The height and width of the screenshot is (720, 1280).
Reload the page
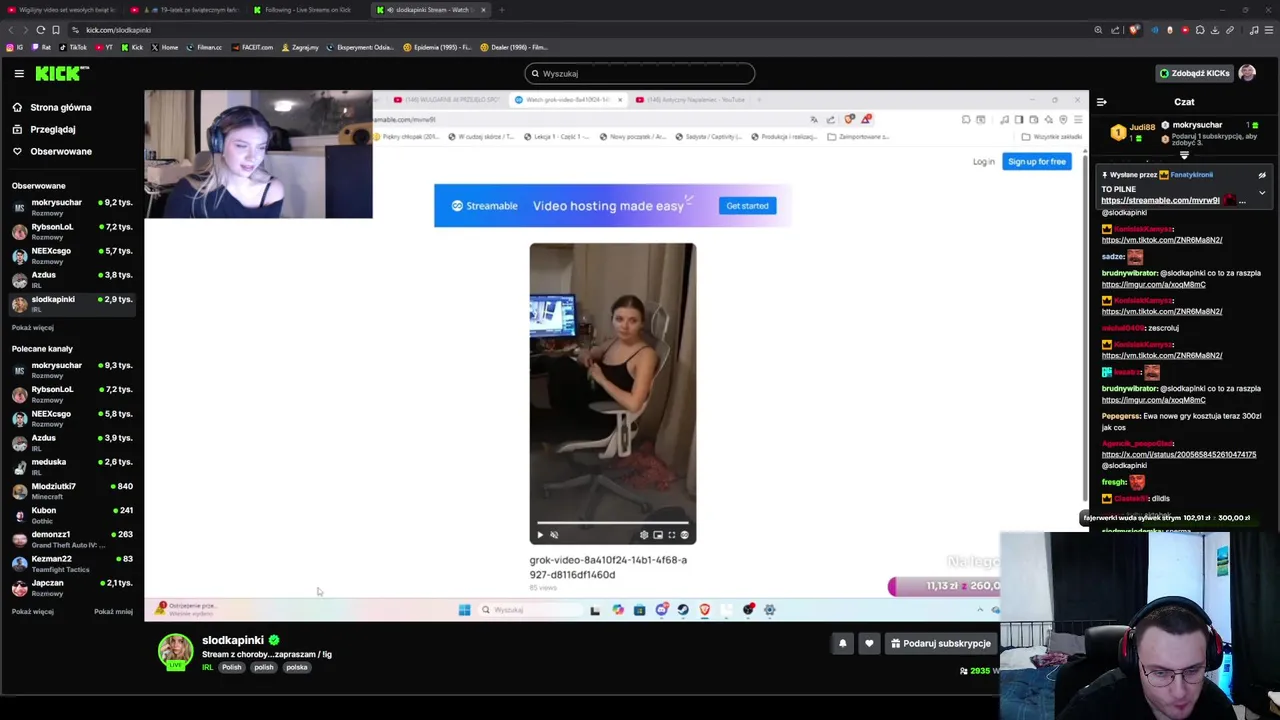(41, 30)
